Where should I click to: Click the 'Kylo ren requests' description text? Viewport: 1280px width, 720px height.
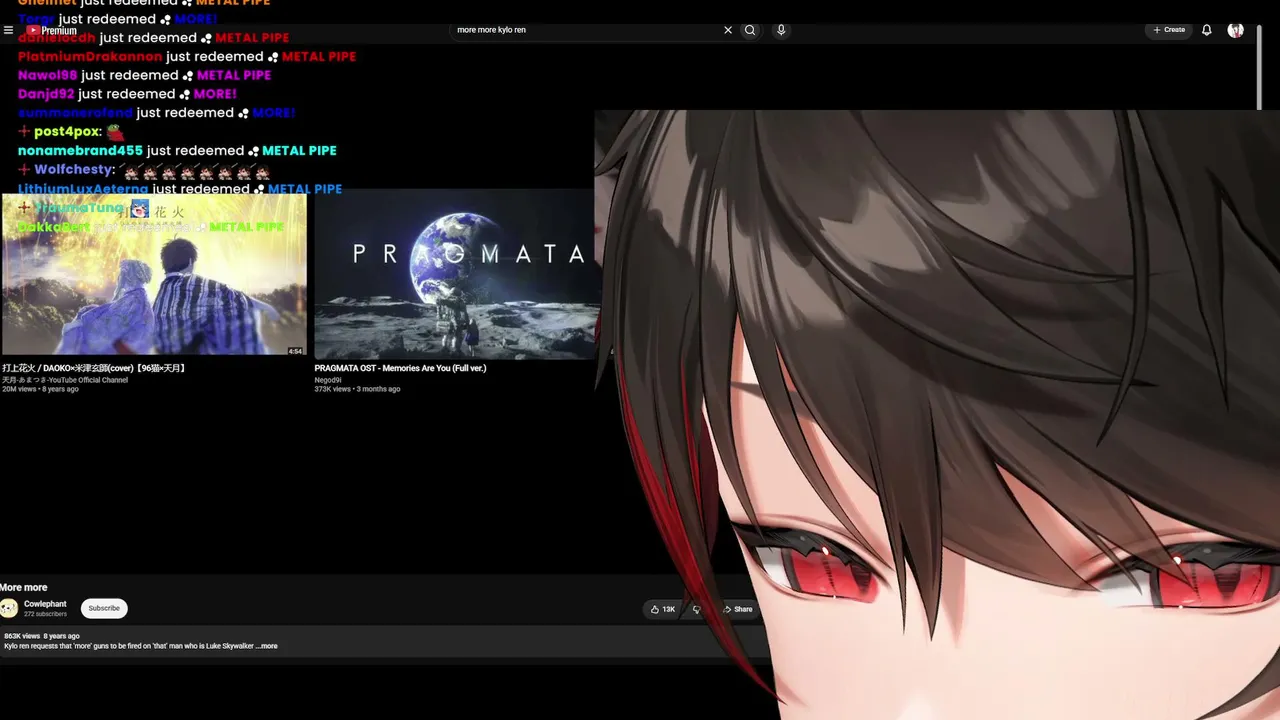pos(129,646)
